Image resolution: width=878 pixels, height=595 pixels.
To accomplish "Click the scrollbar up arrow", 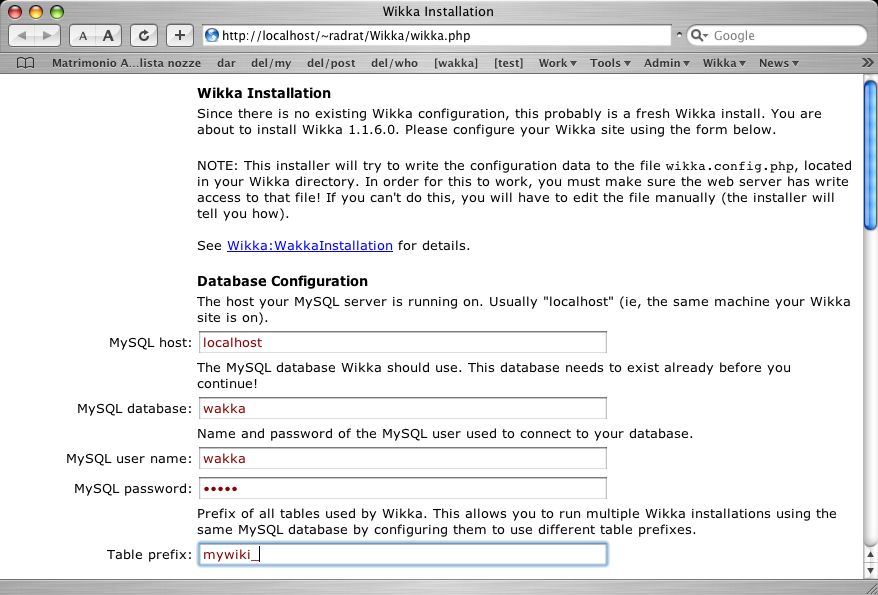I will (x=870, y=555).
